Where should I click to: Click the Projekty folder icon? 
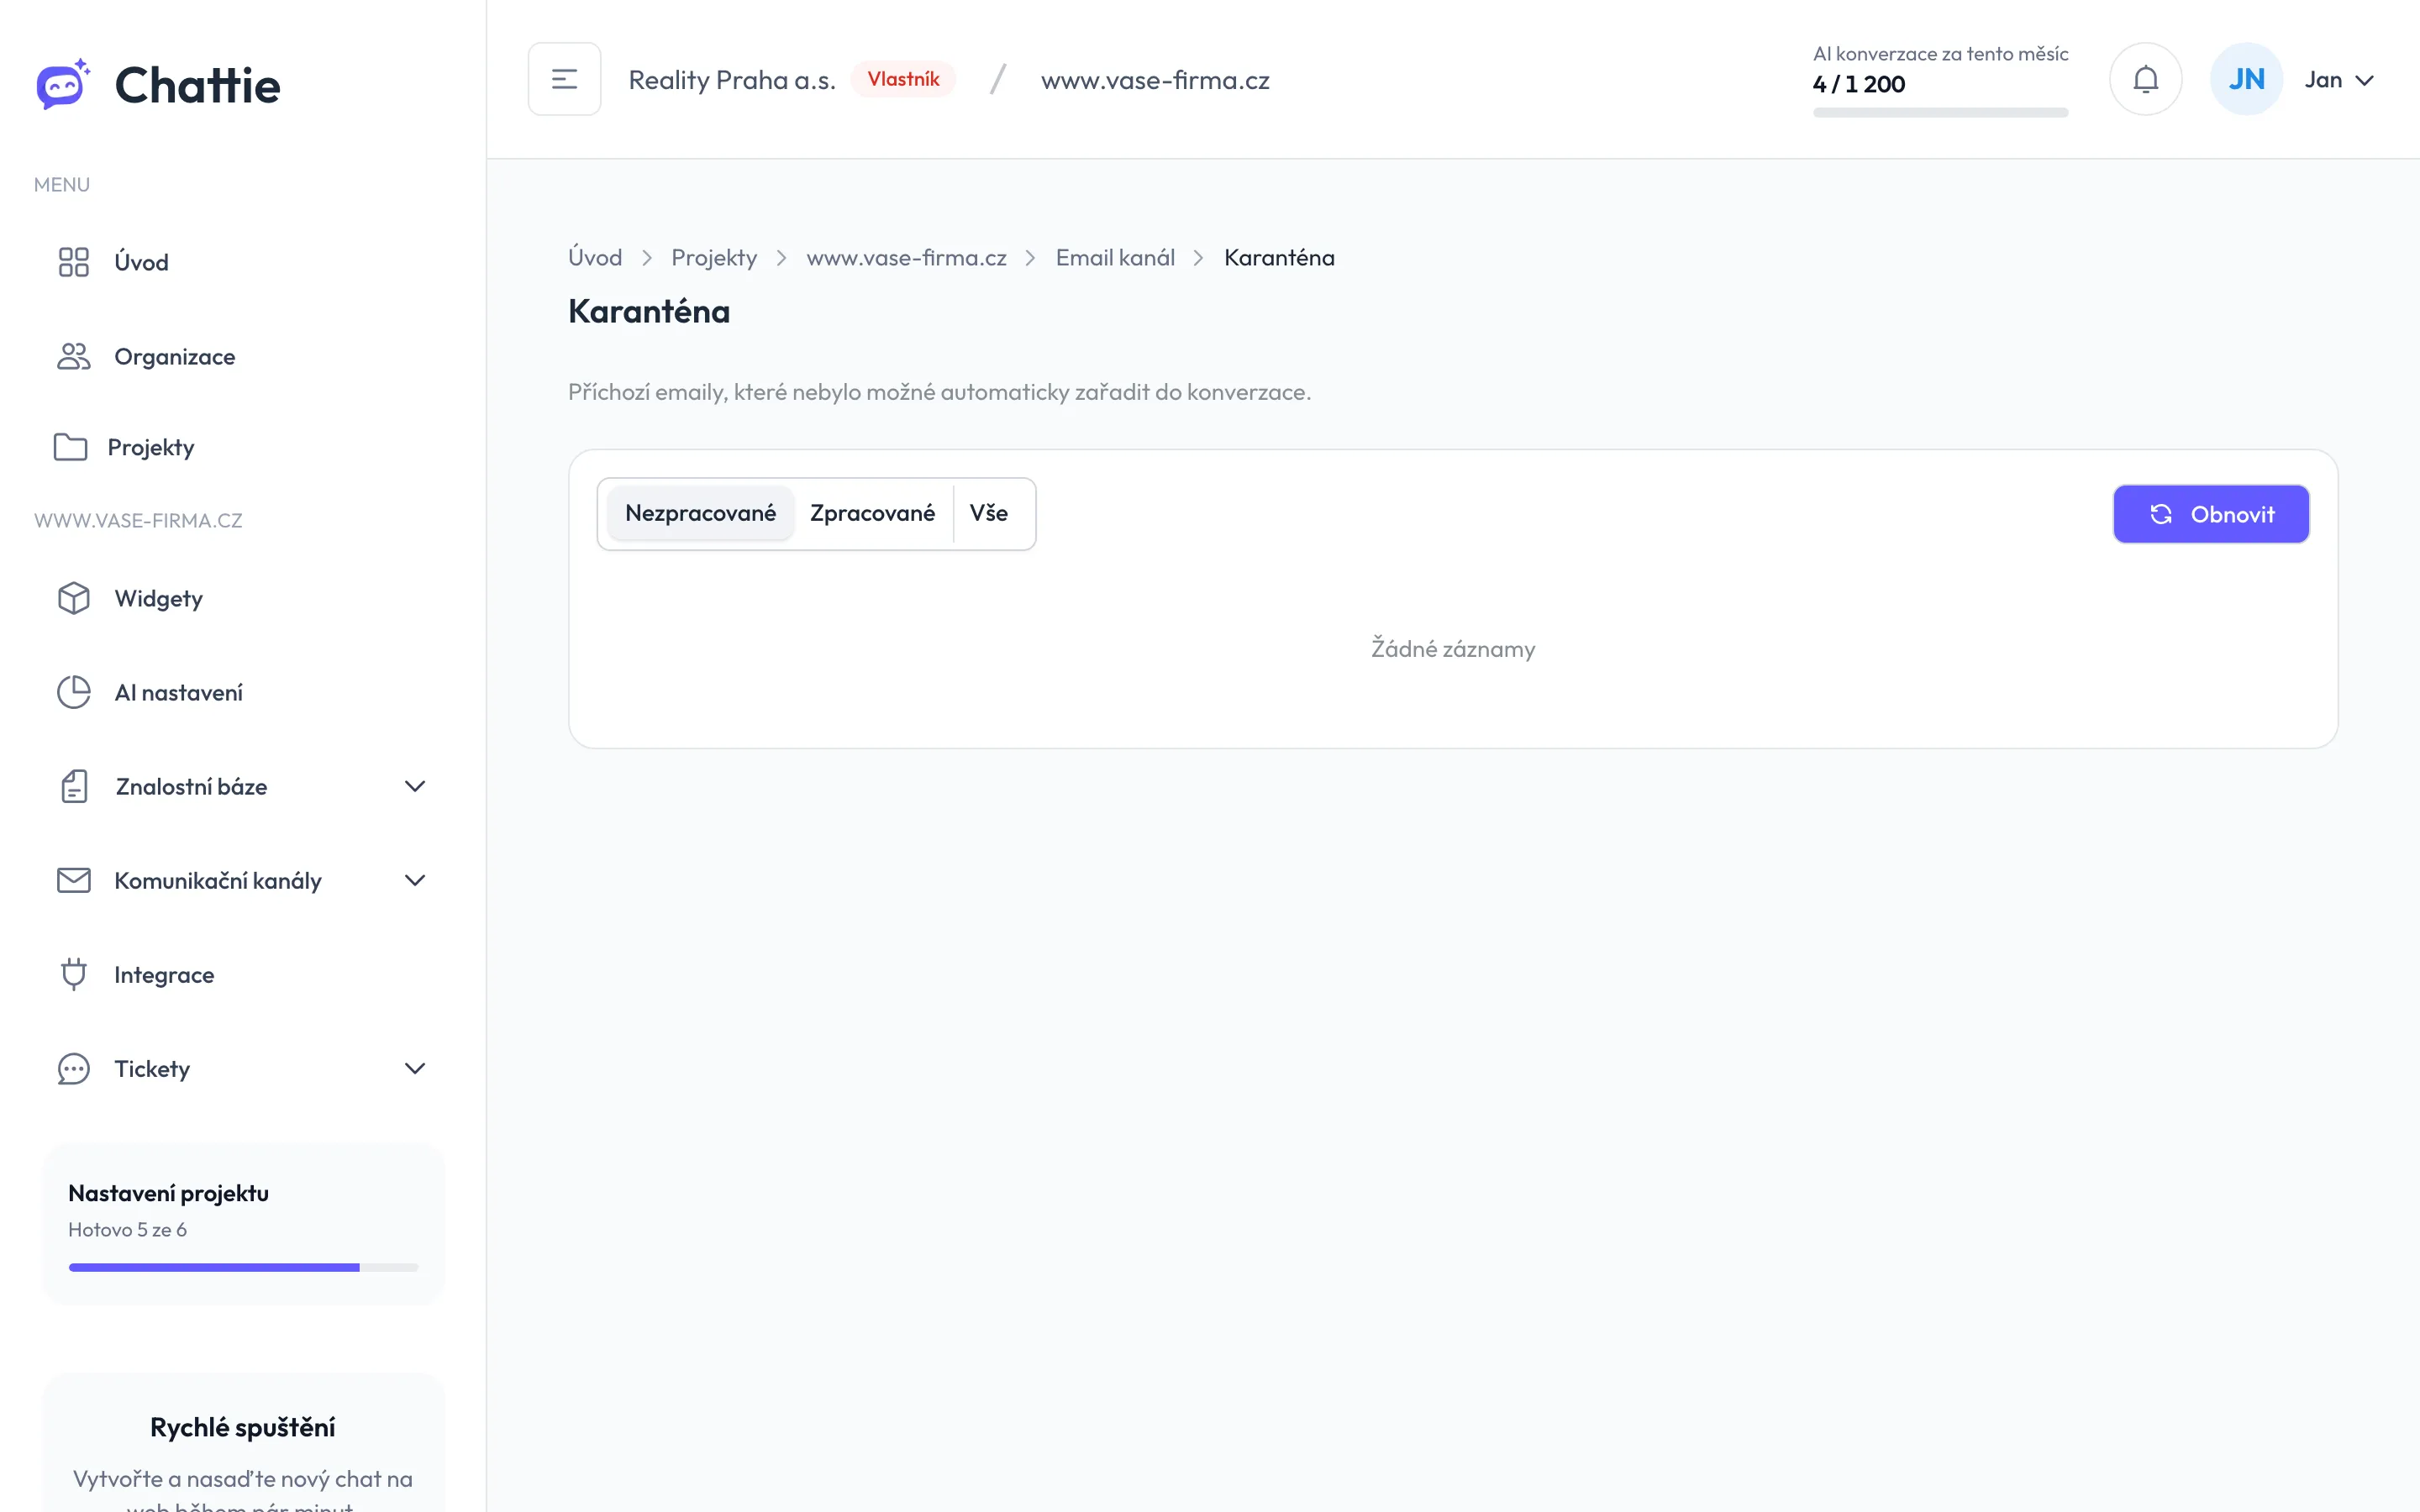[70, 447]
